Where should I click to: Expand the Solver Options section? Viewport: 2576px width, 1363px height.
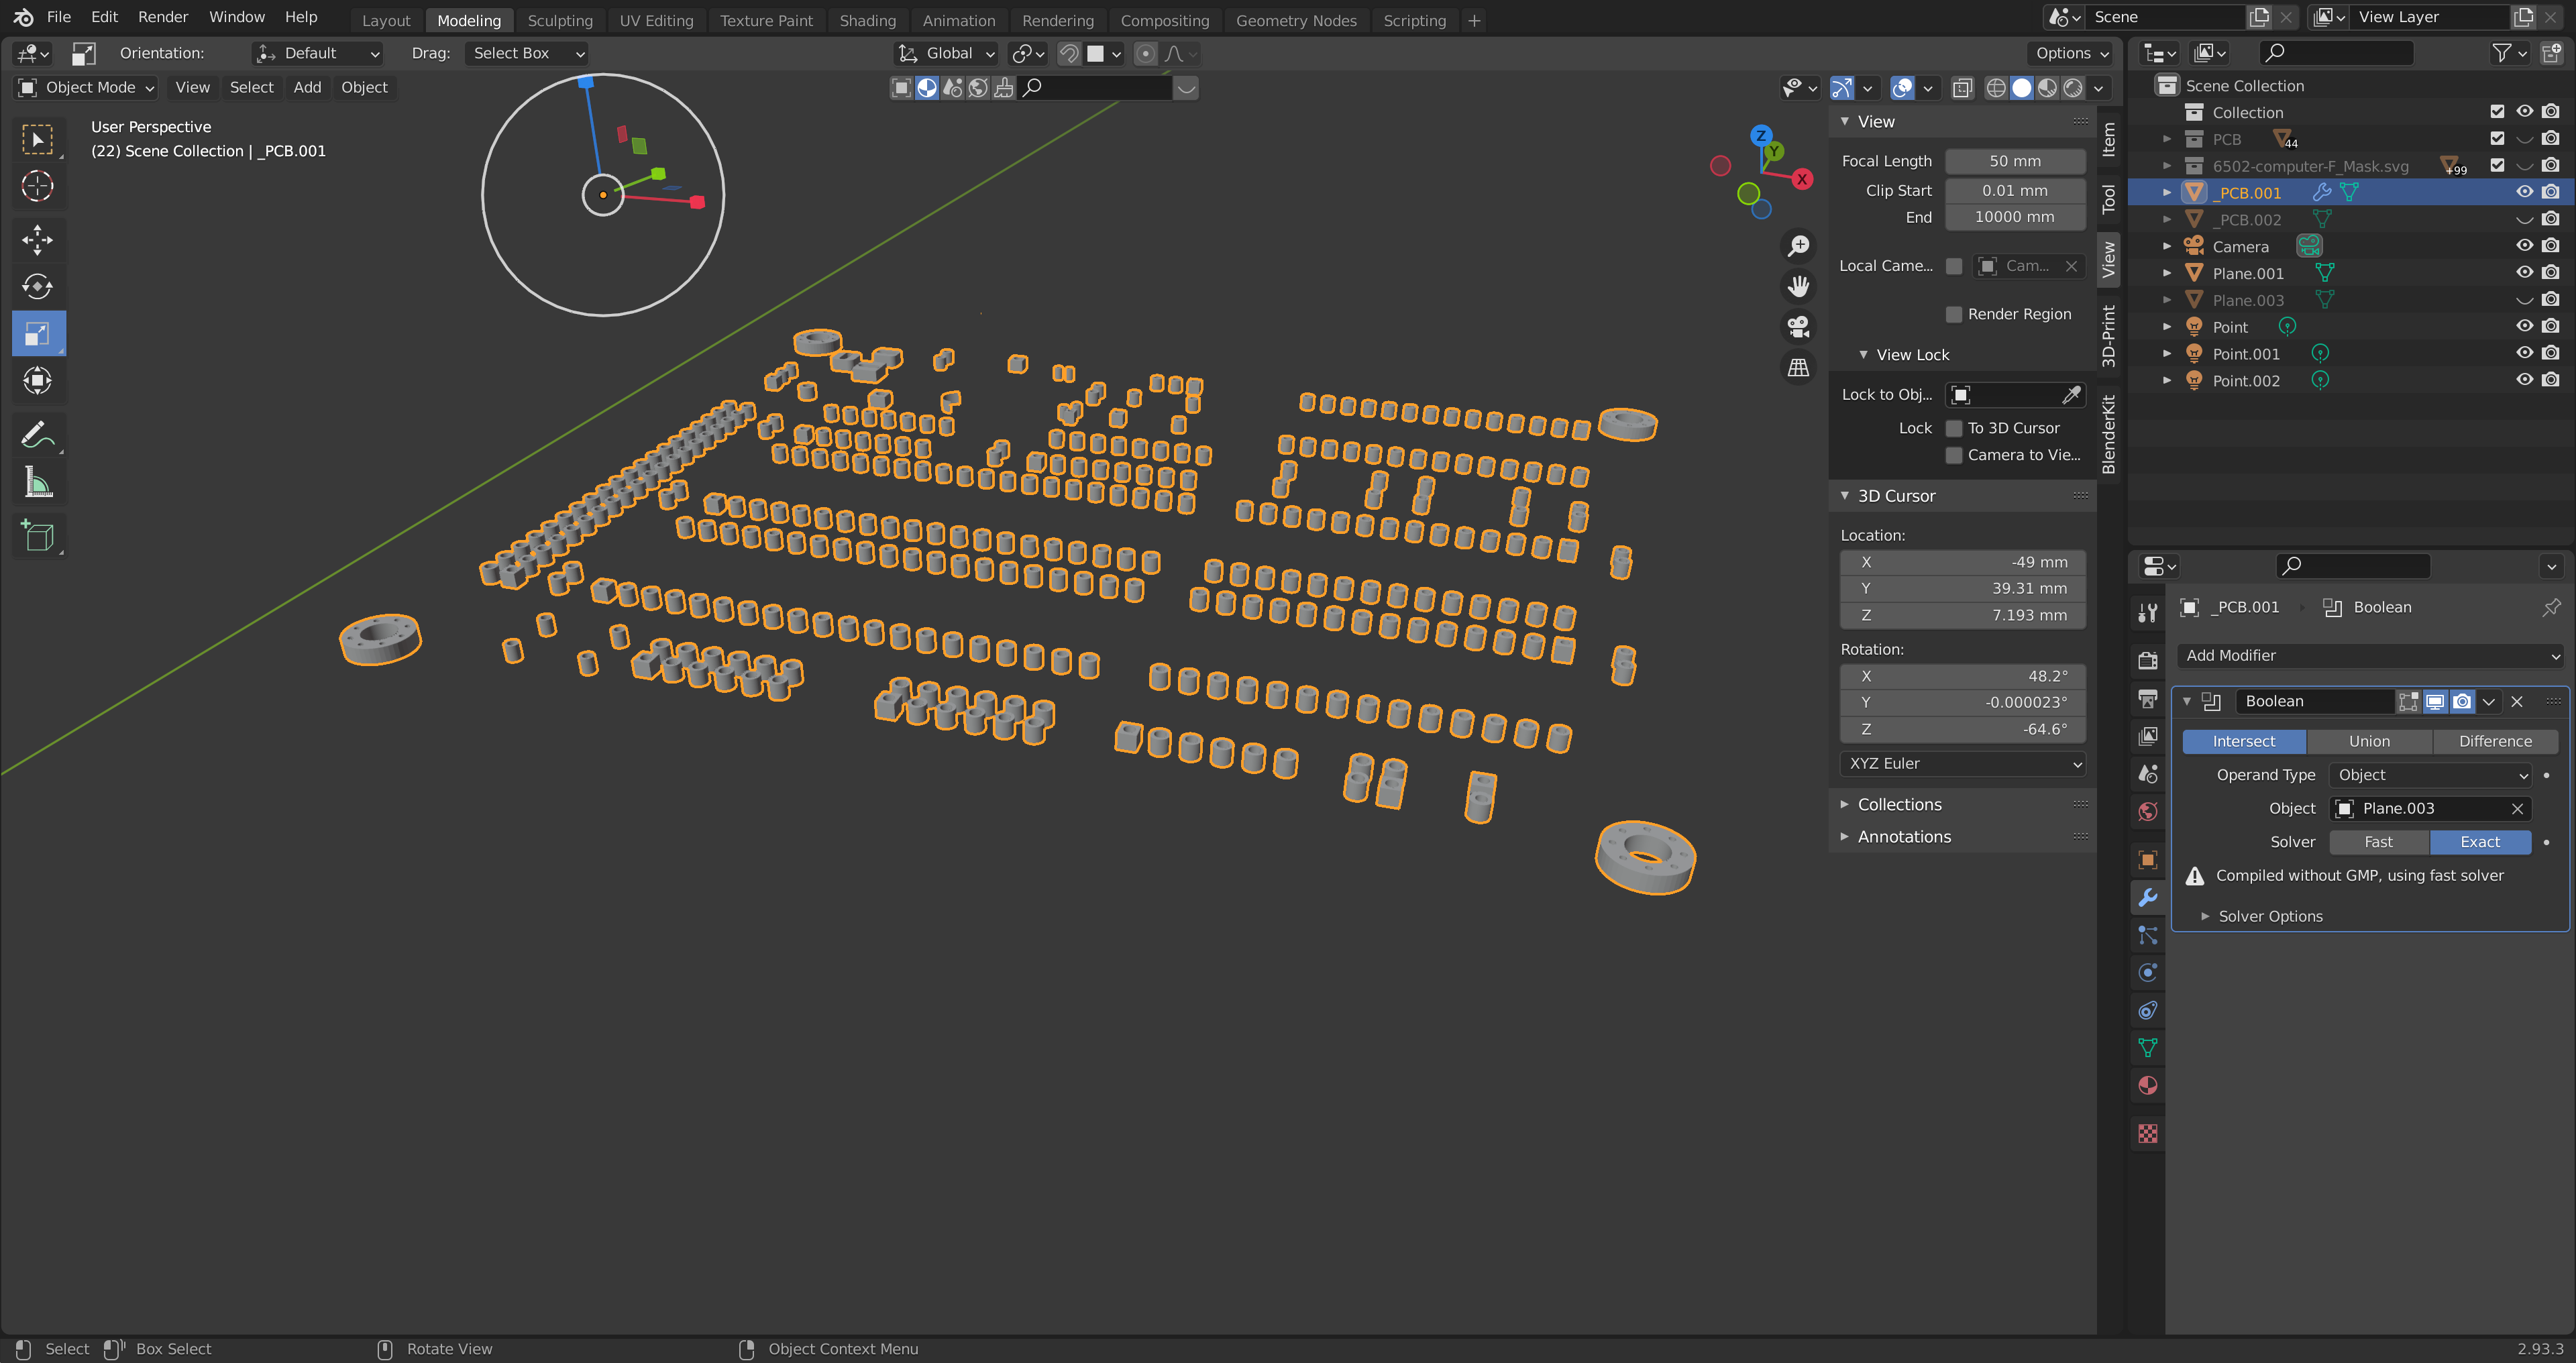[x=2269, y=916]
